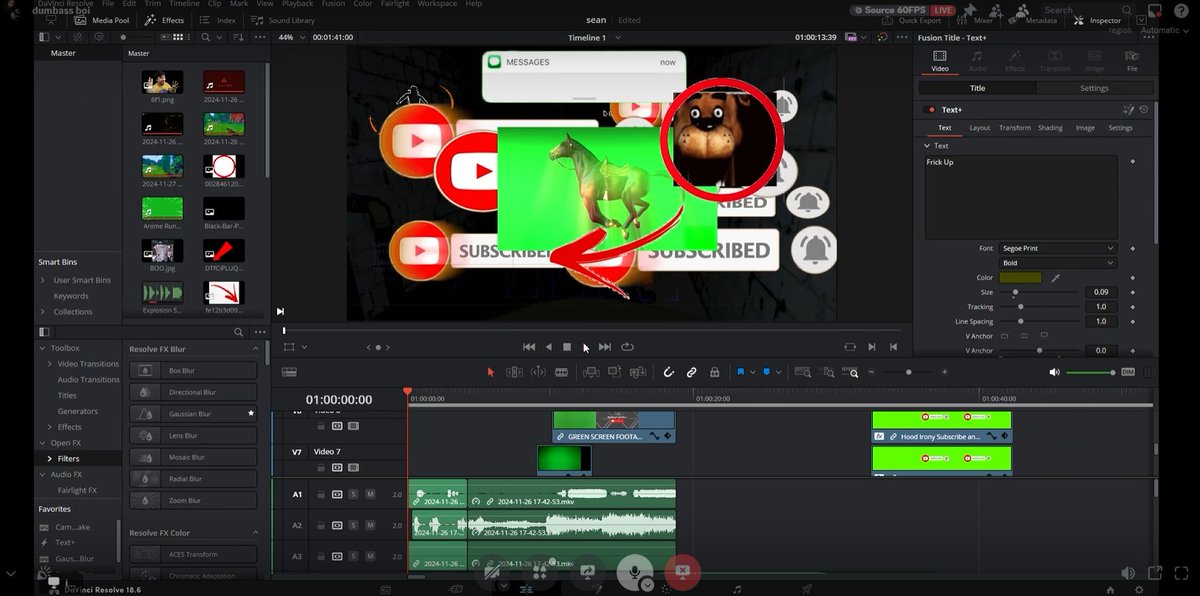Click the linked clips chain icon
Screen dimensions: 1200x596
click(691, 371)
